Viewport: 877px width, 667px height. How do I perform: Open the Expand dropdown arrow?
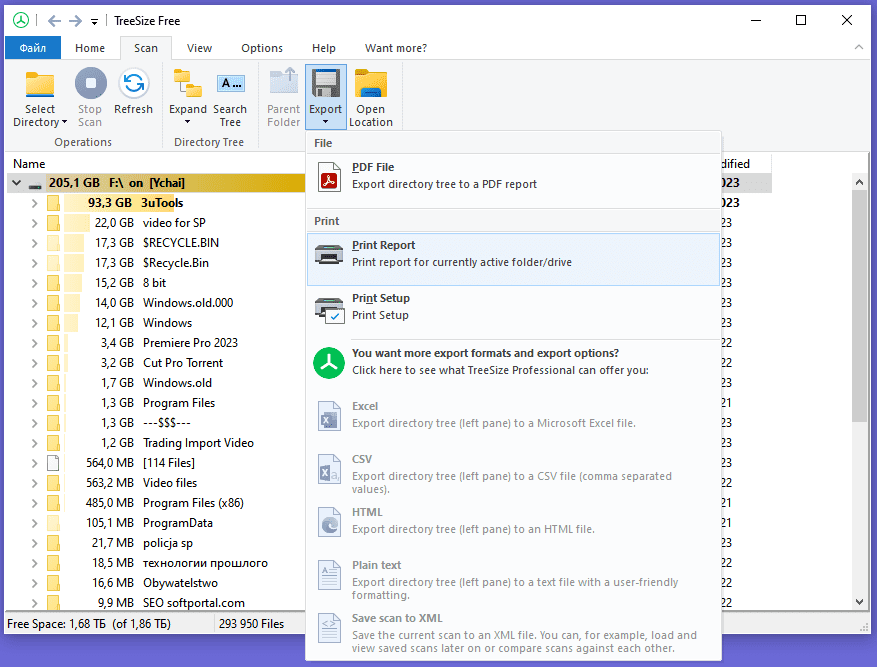pyautogui.click(x=187, y=122)
